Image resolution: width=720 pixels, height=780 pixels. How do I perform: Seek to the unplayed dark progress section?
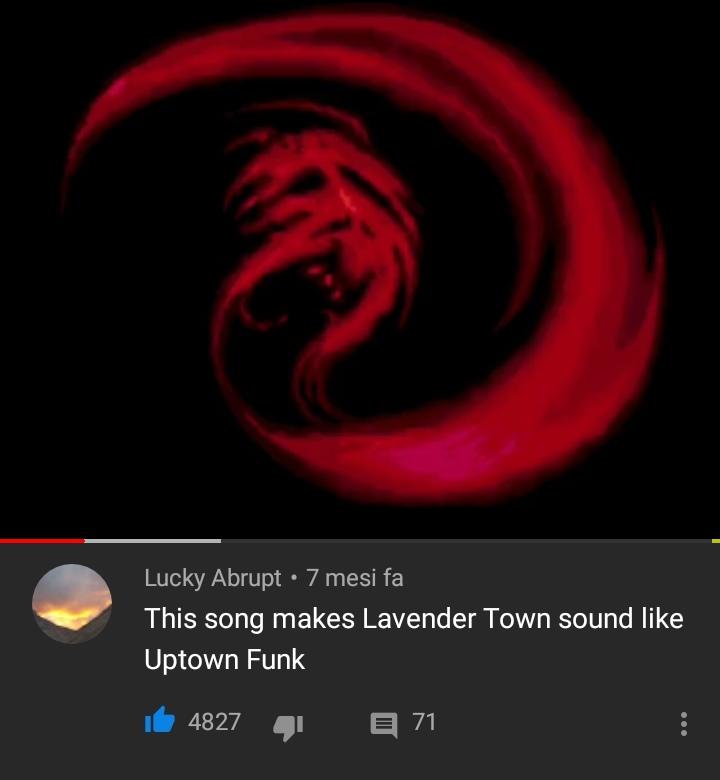point(466,541)
